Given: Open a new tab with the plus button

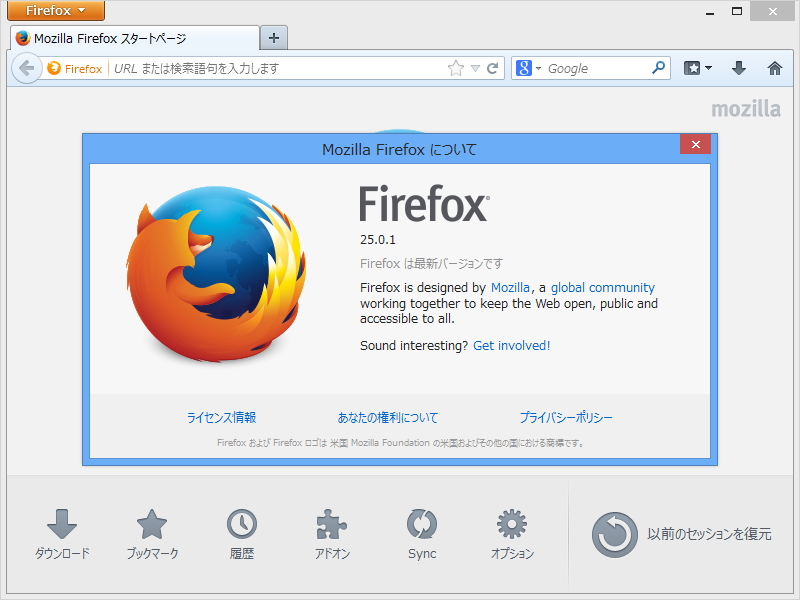Looking at the screenshot, I should tap(273, 38).
